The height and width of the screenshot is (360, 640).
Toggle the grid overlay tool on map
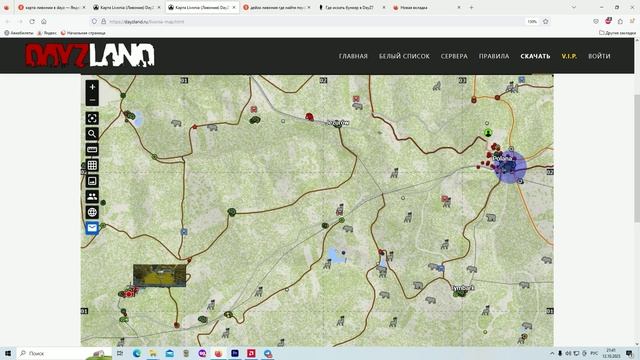pyautogui.click(x=92, y=165)
